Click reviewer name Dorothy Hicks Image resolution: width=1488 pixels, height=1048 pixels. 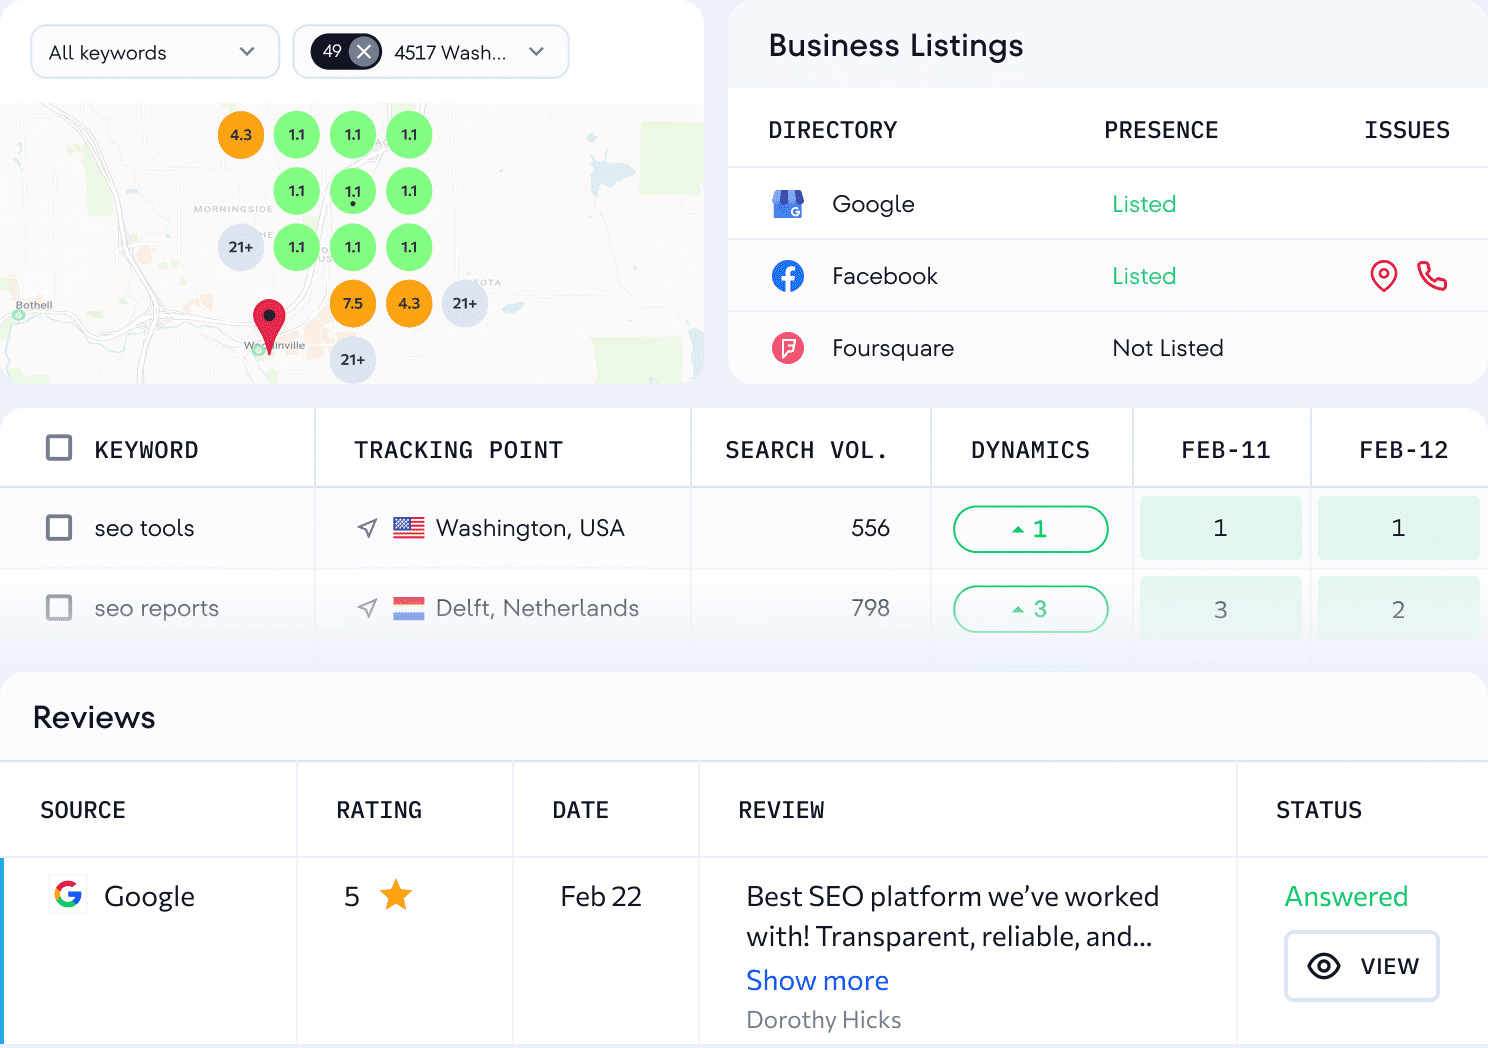tap(824, 1020)
